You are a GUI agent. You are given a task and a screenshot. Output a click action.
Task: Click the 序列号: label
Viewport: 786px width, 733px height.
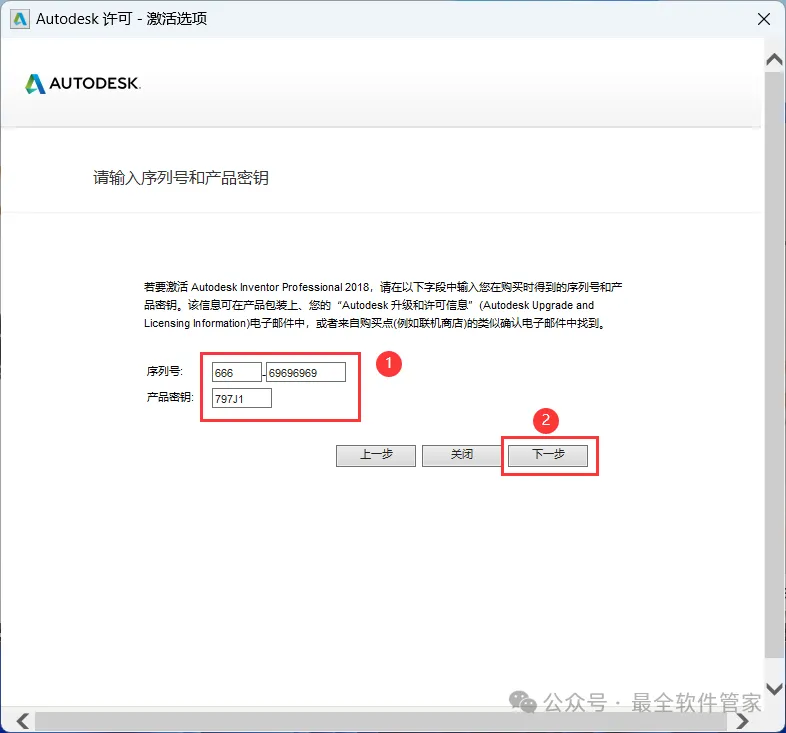click(165, 371)
